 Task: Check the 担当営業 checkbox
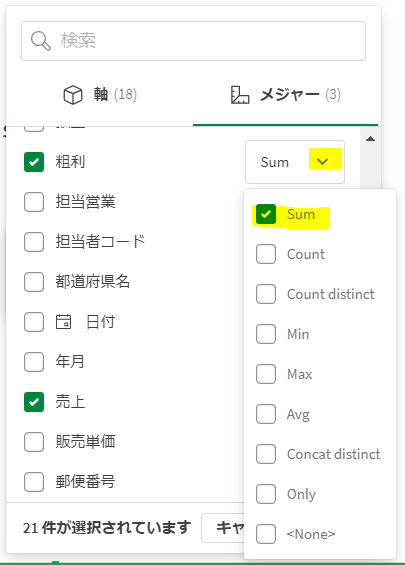34,202
